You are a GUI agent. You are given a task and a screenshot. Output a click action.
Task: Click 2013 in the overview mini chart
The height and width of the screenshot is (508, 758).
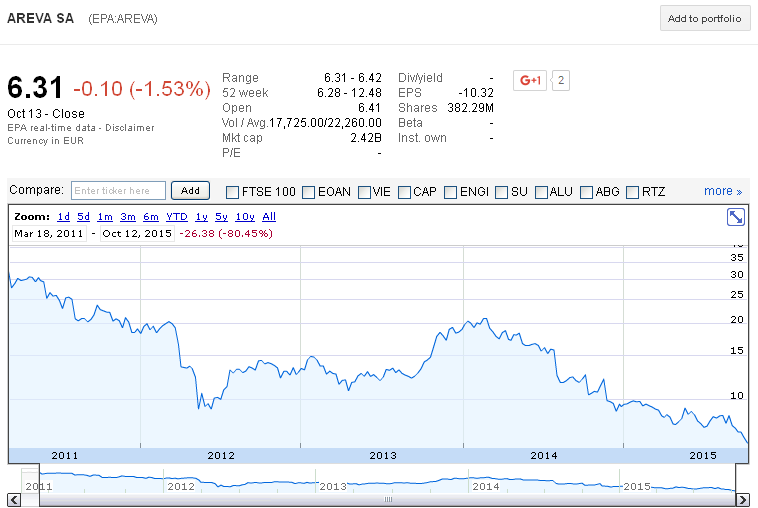333,486
